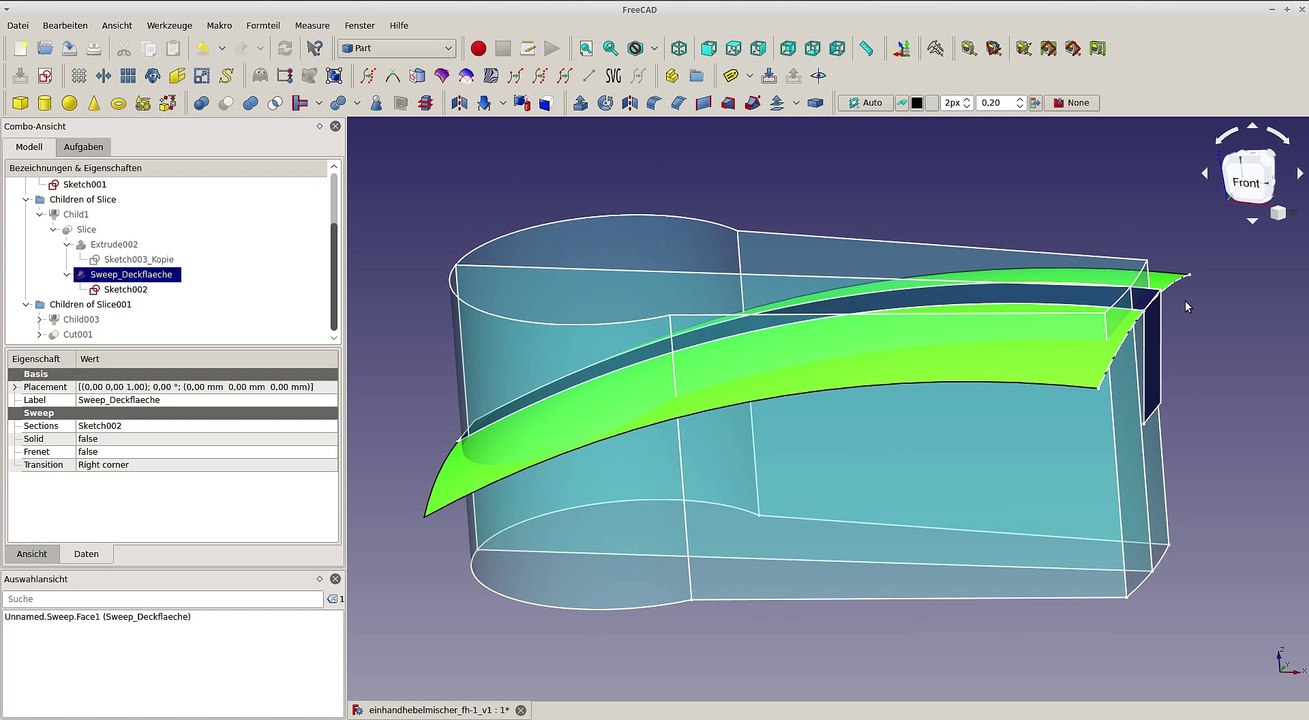Open the Datei menu
This screenshot has width=1309, height=720.
pos(18,25)
